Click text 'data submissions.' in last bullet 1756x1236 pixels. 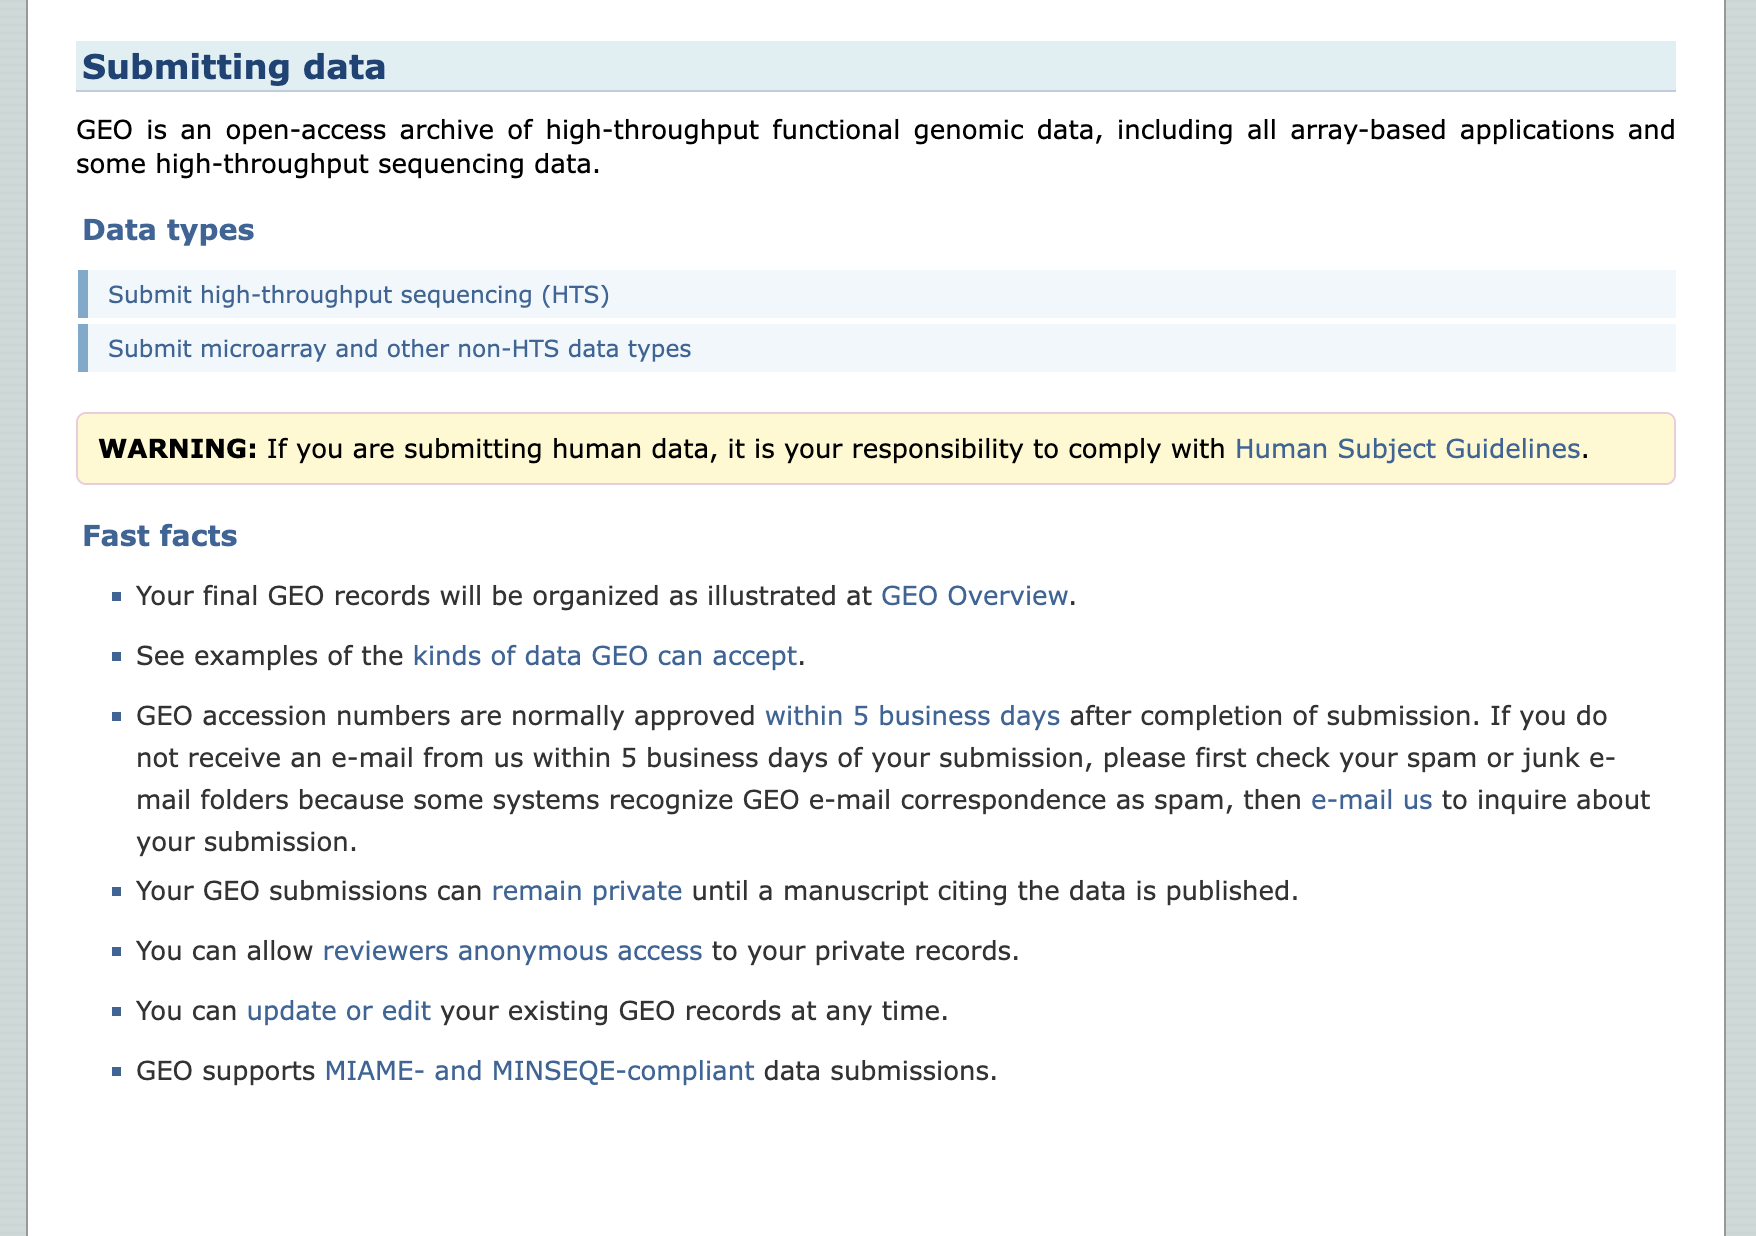pyautogui.click(x=880, y=1070)
